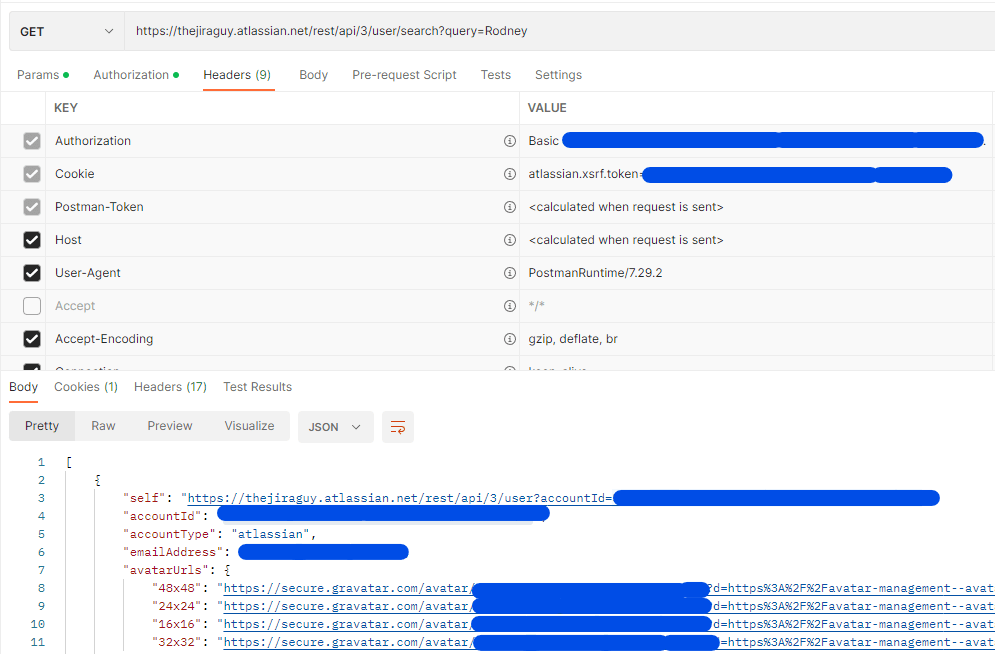Click info icon in Cookie header row
This screenshot has height=654, width=995.
point(510,174)
